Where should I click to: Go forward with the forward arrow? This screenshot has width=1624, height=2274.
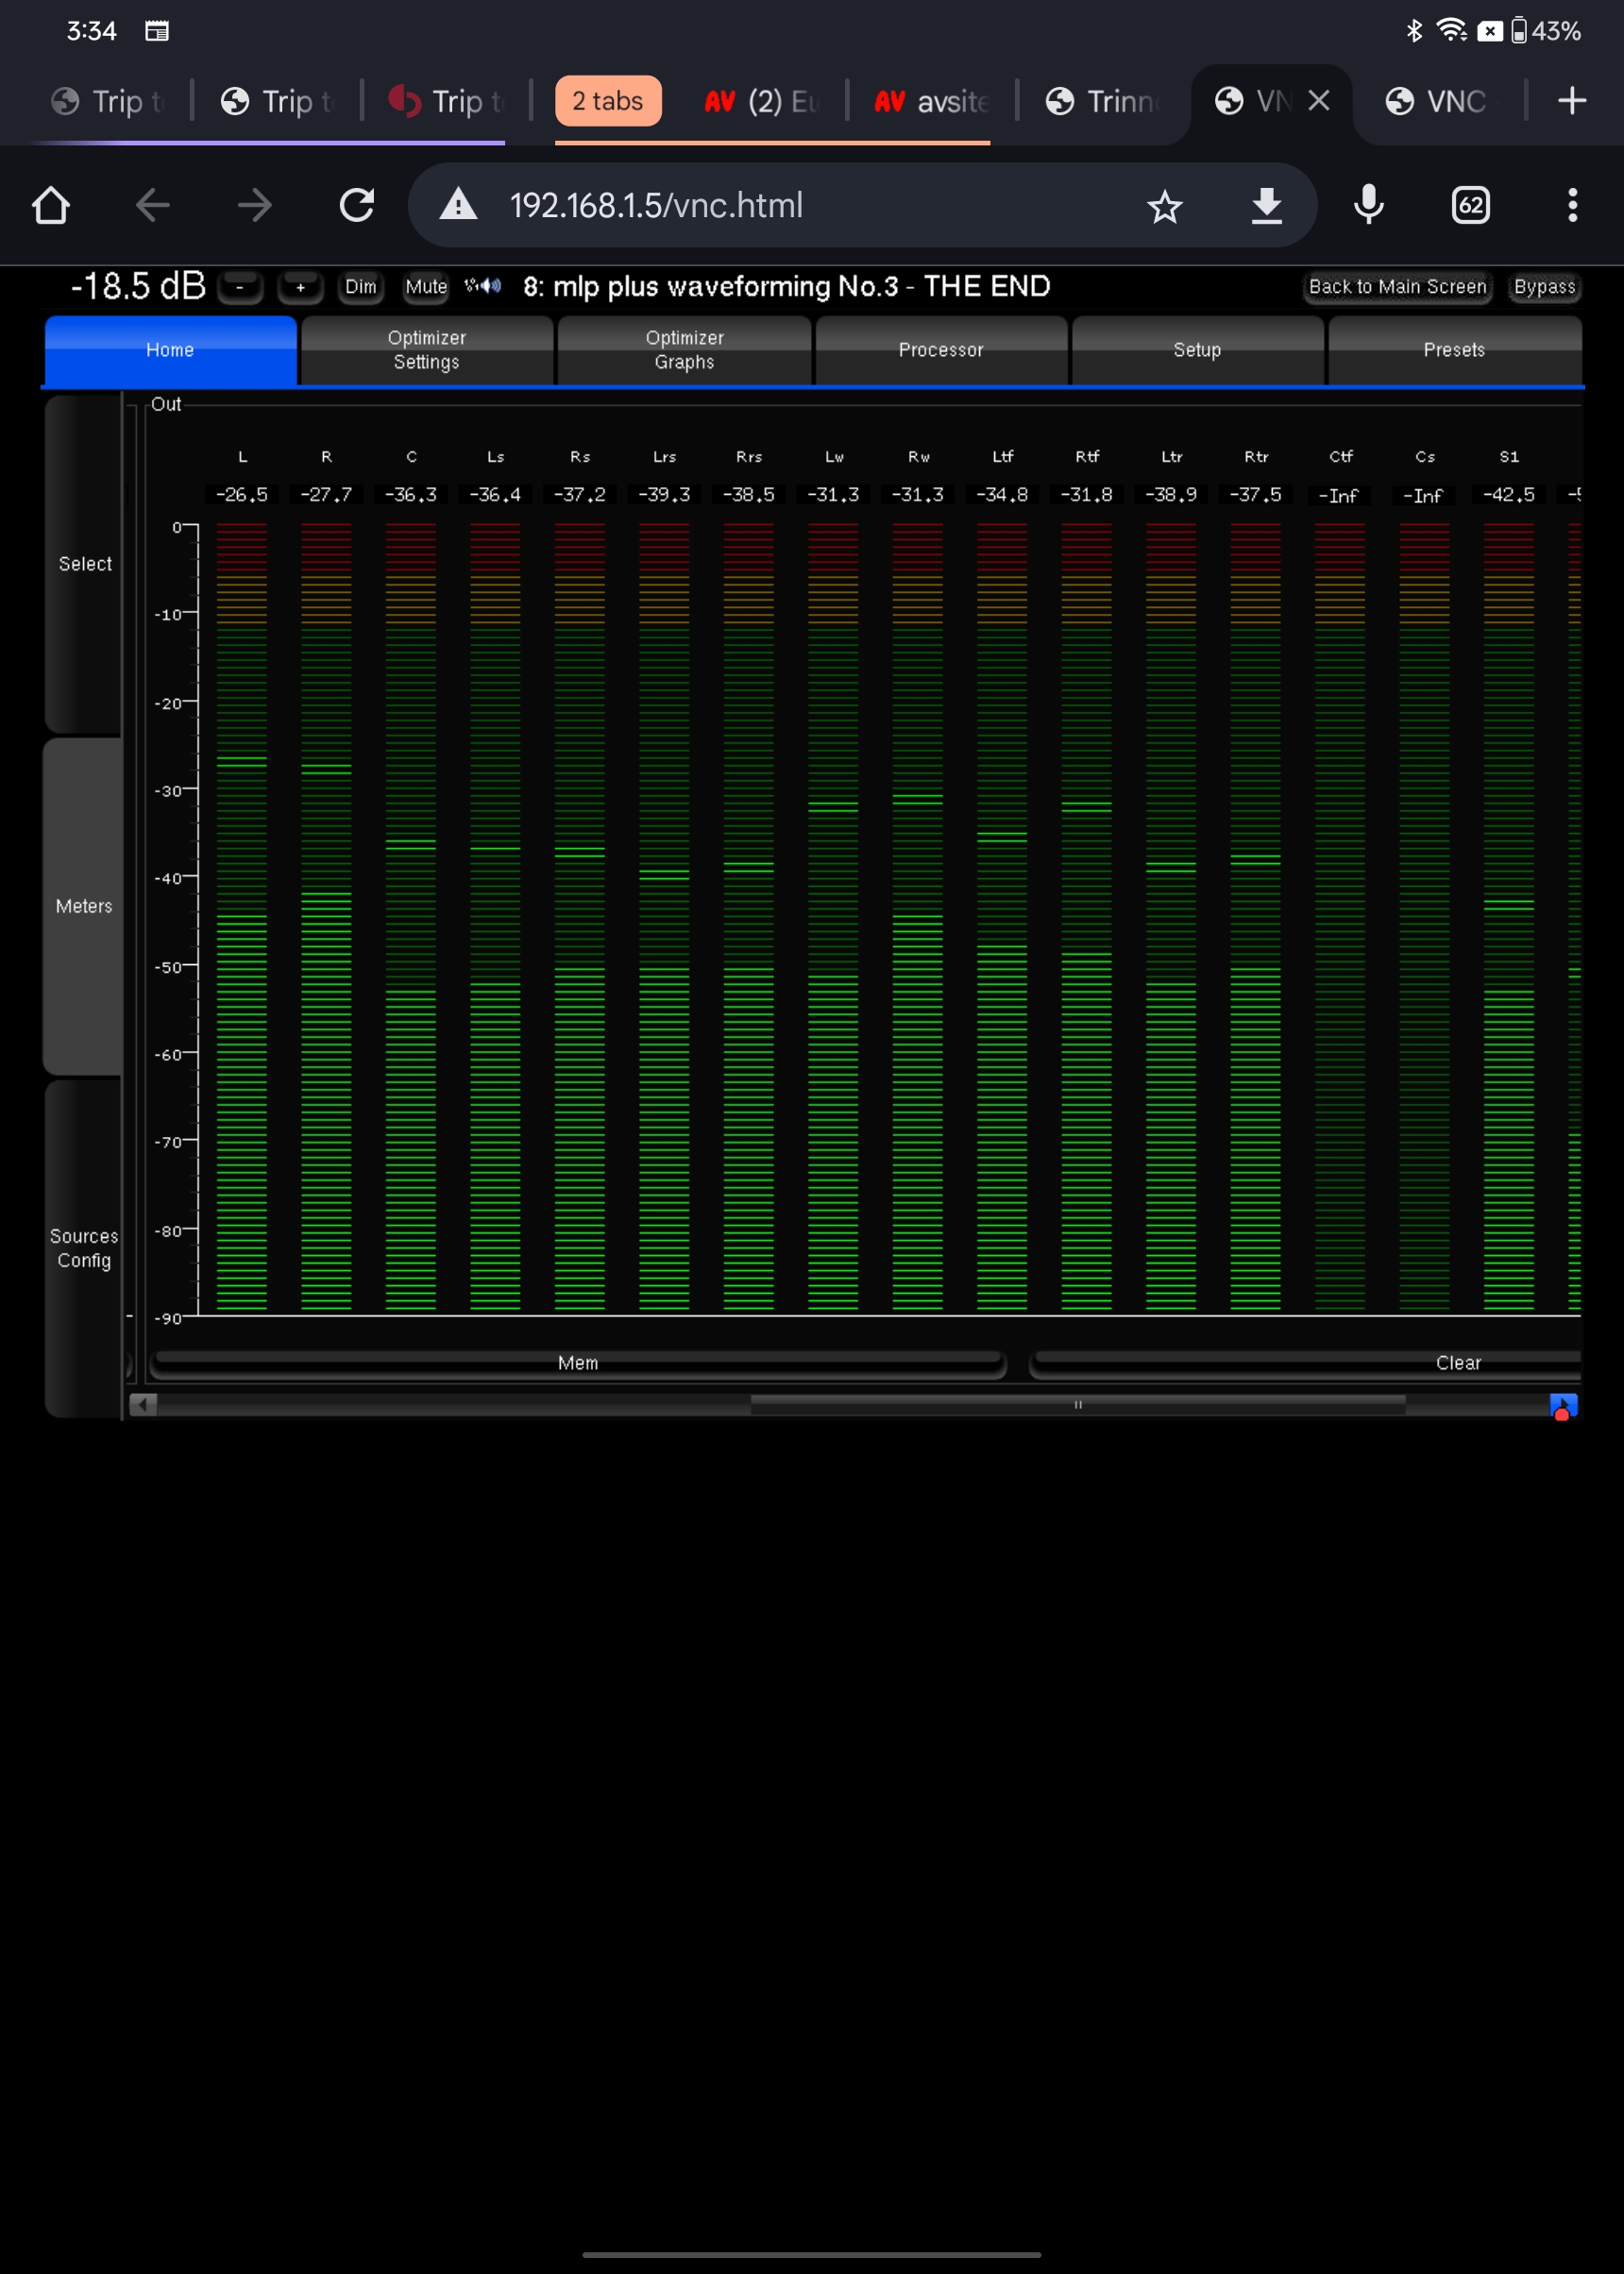pyautogui.click(x=255, y=206)
